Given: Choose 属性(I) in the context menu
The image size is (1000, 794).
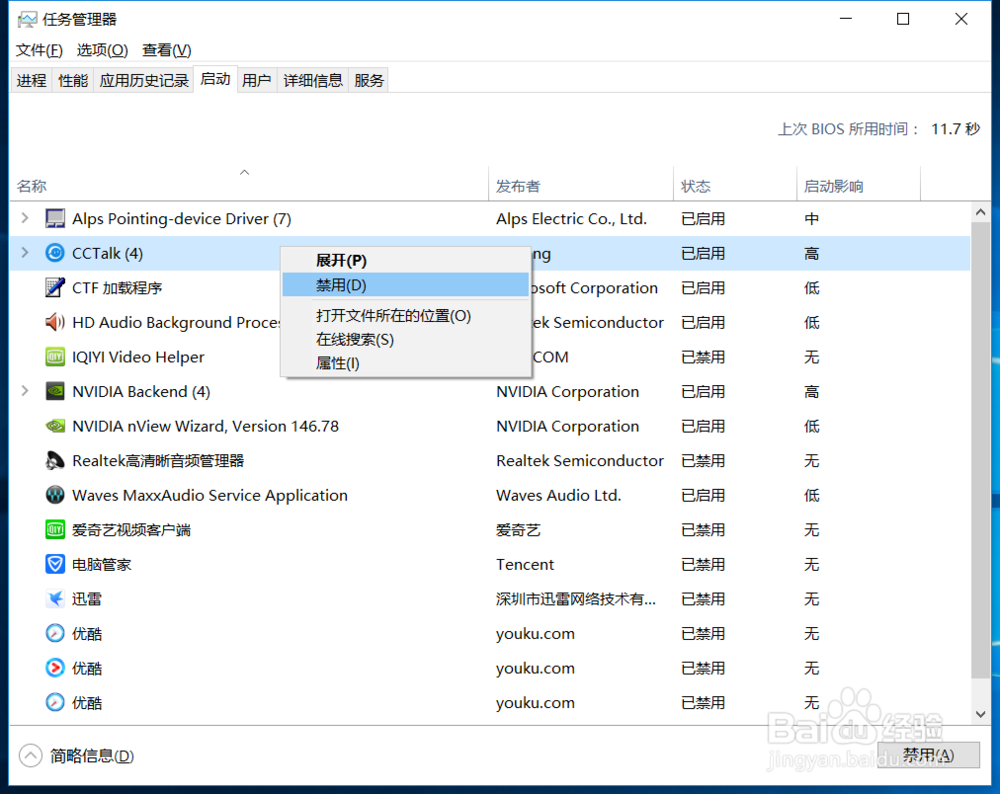Looking at the screenshot, I should coord(406,364).
